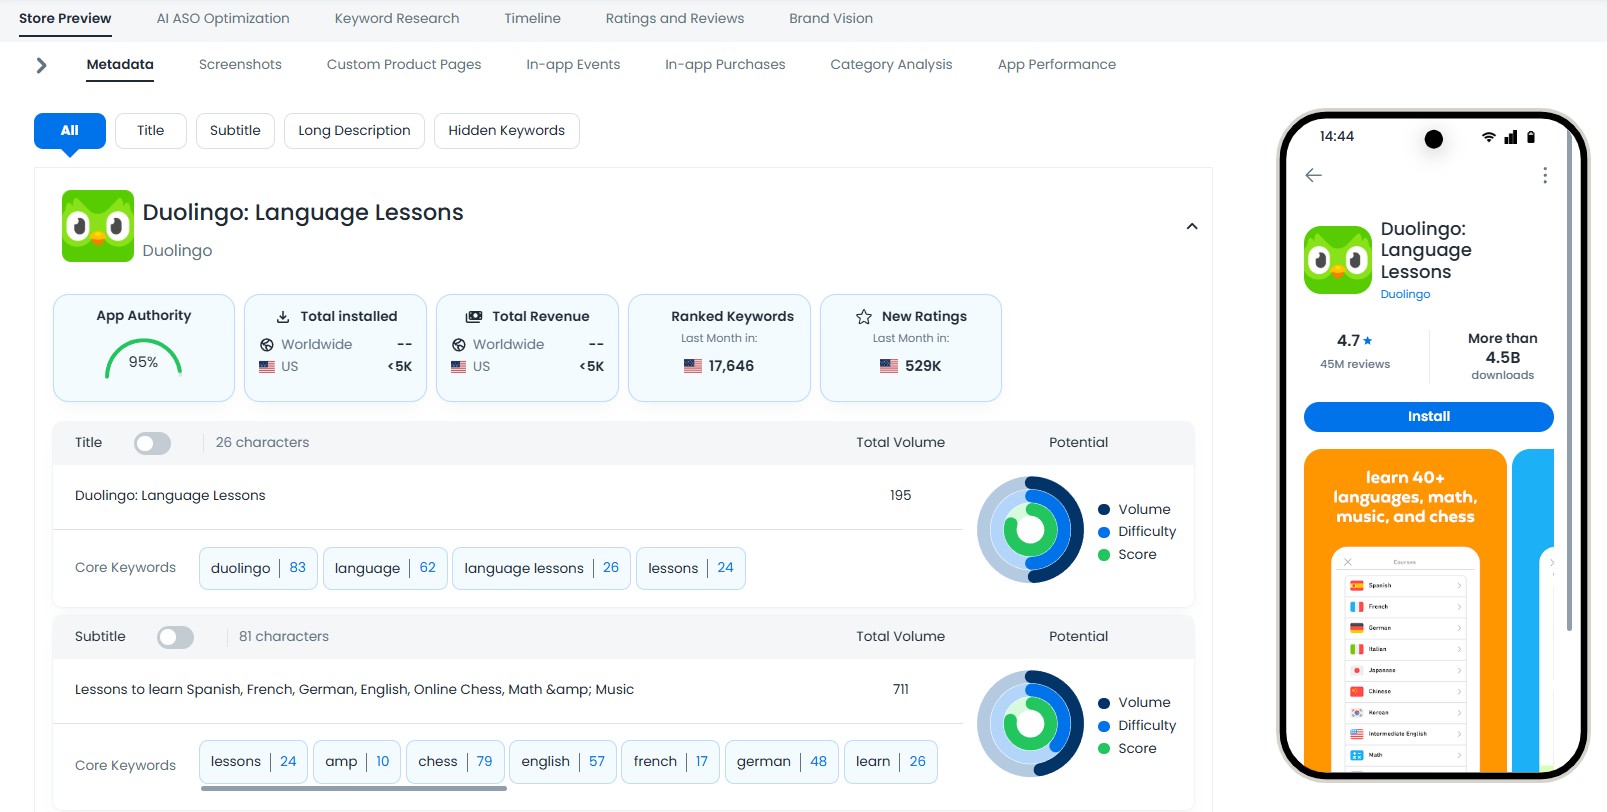
Task: Select the Screenshots sub-tab
Action: coord(240,64)
